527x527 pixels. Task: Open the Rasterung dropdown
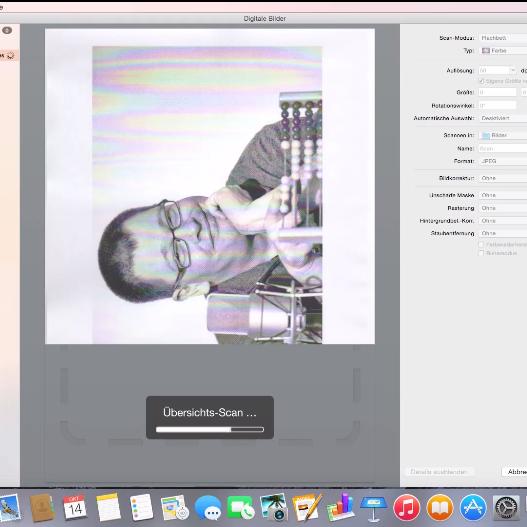[503, 208]
